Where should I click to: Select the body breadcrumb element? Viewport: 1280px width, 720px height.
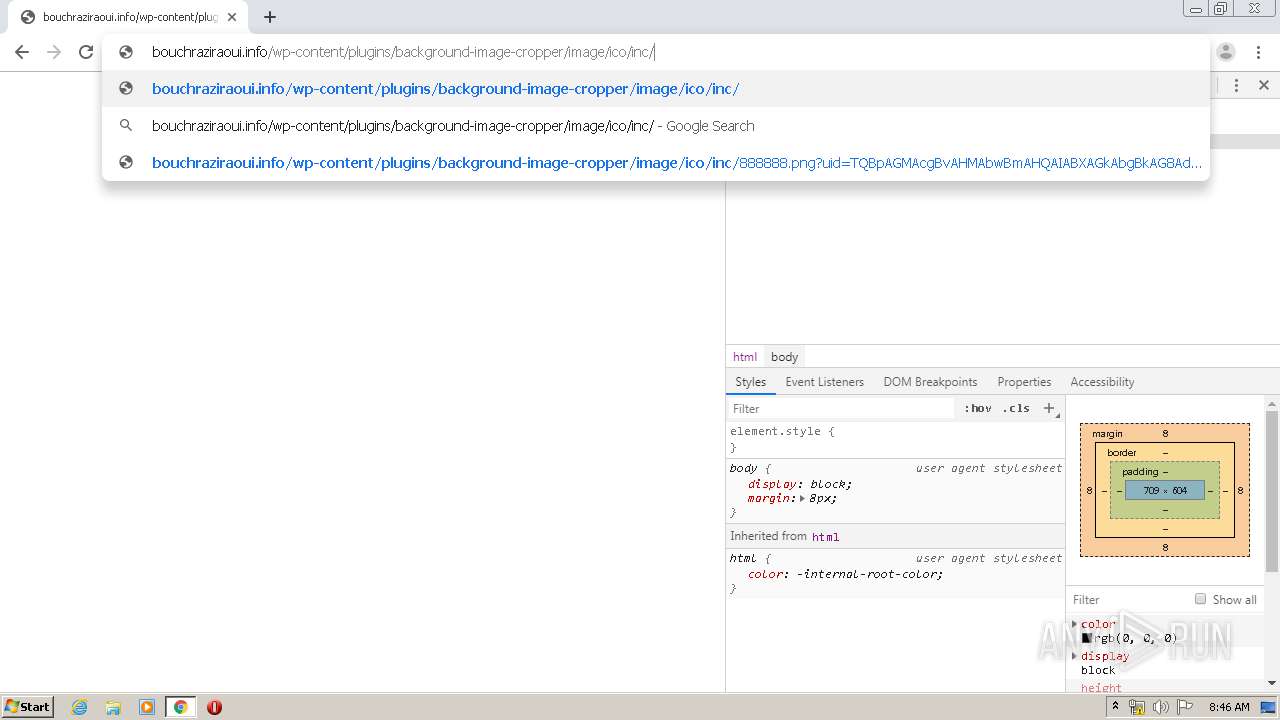784,357
